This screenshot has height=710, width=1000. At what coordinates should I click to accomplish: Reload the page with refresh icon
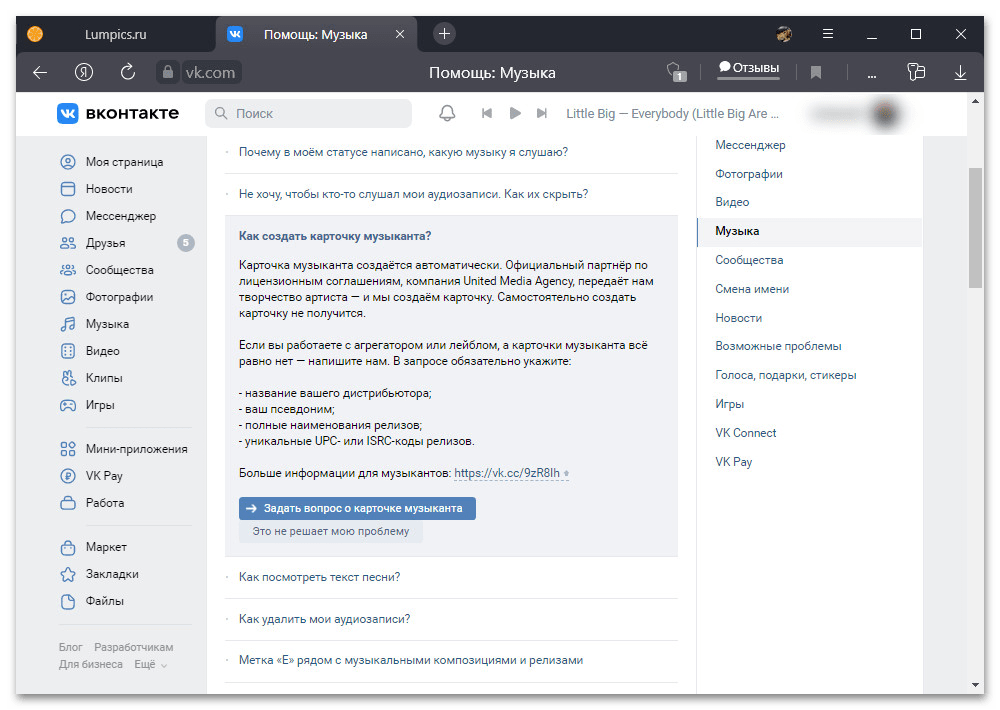click(x=128, y=72)
